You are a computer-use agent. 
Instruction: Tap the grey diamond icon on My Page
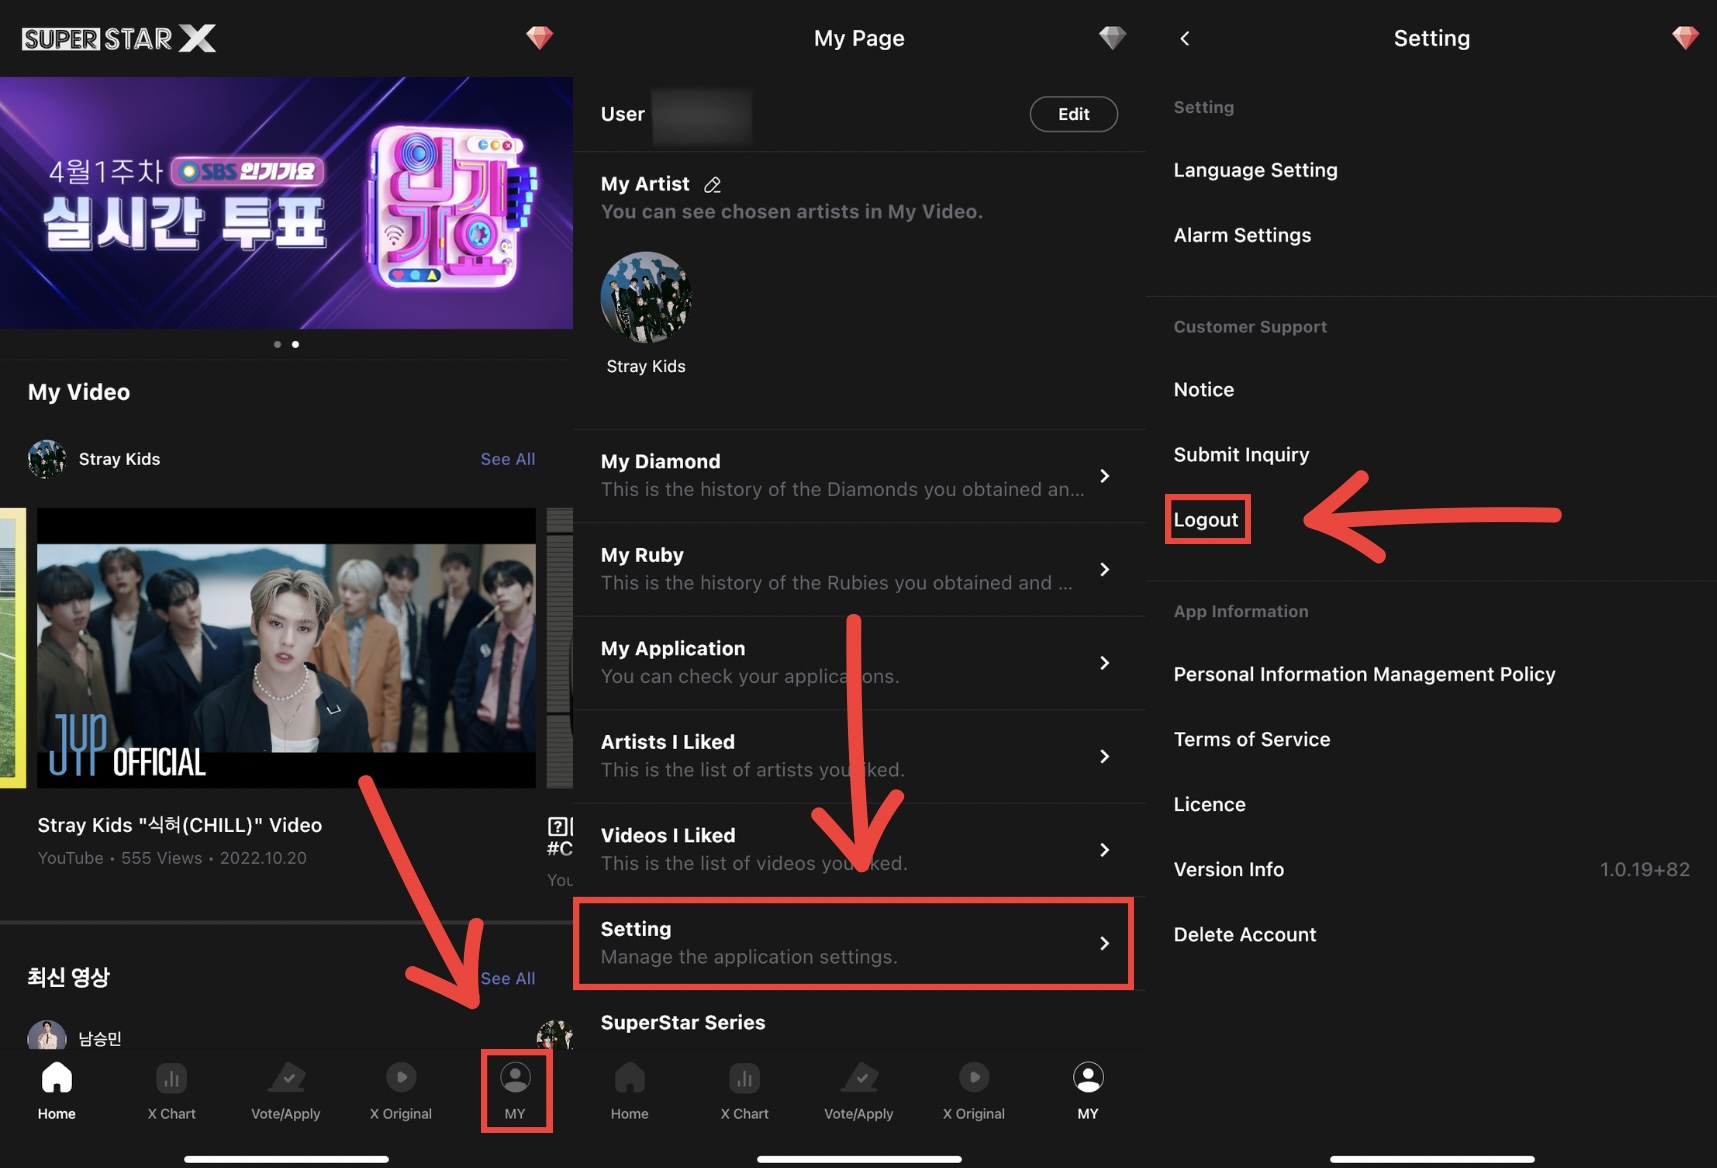click(1112, 38)
